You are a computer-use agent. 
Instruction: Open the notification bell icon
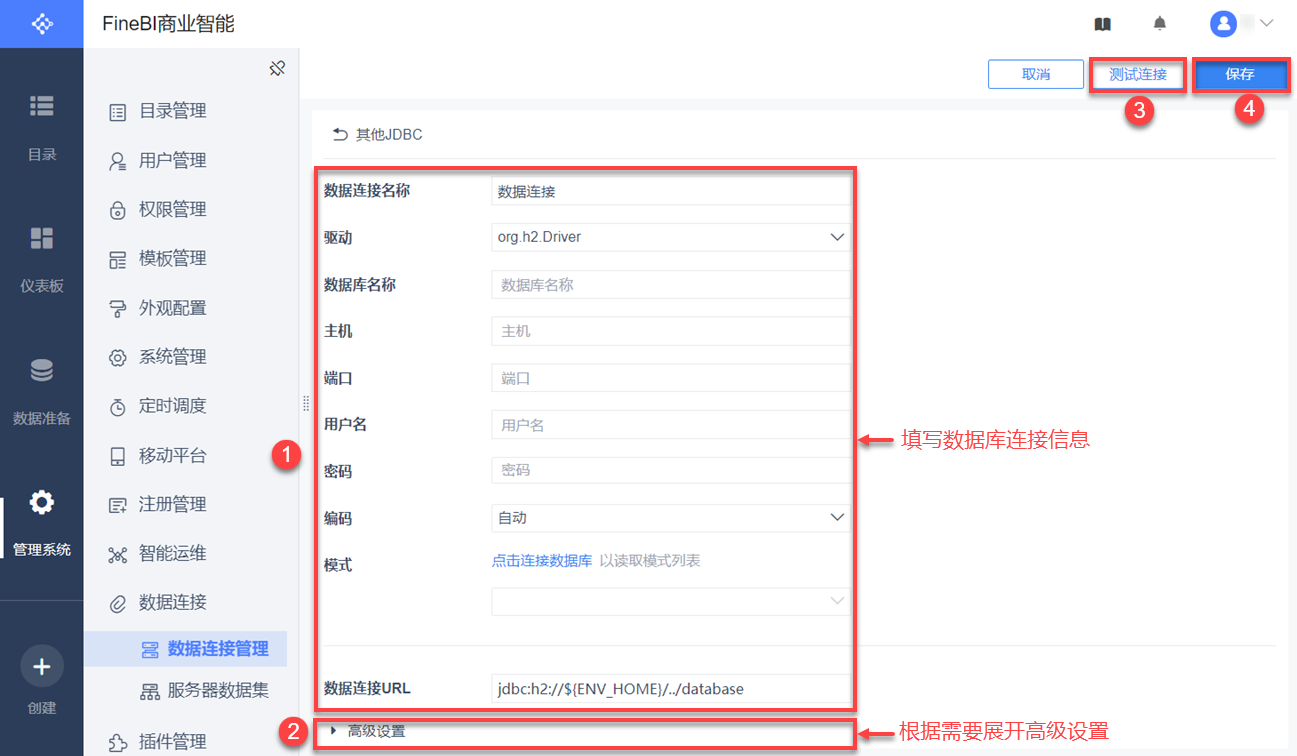click(1160, 23)
